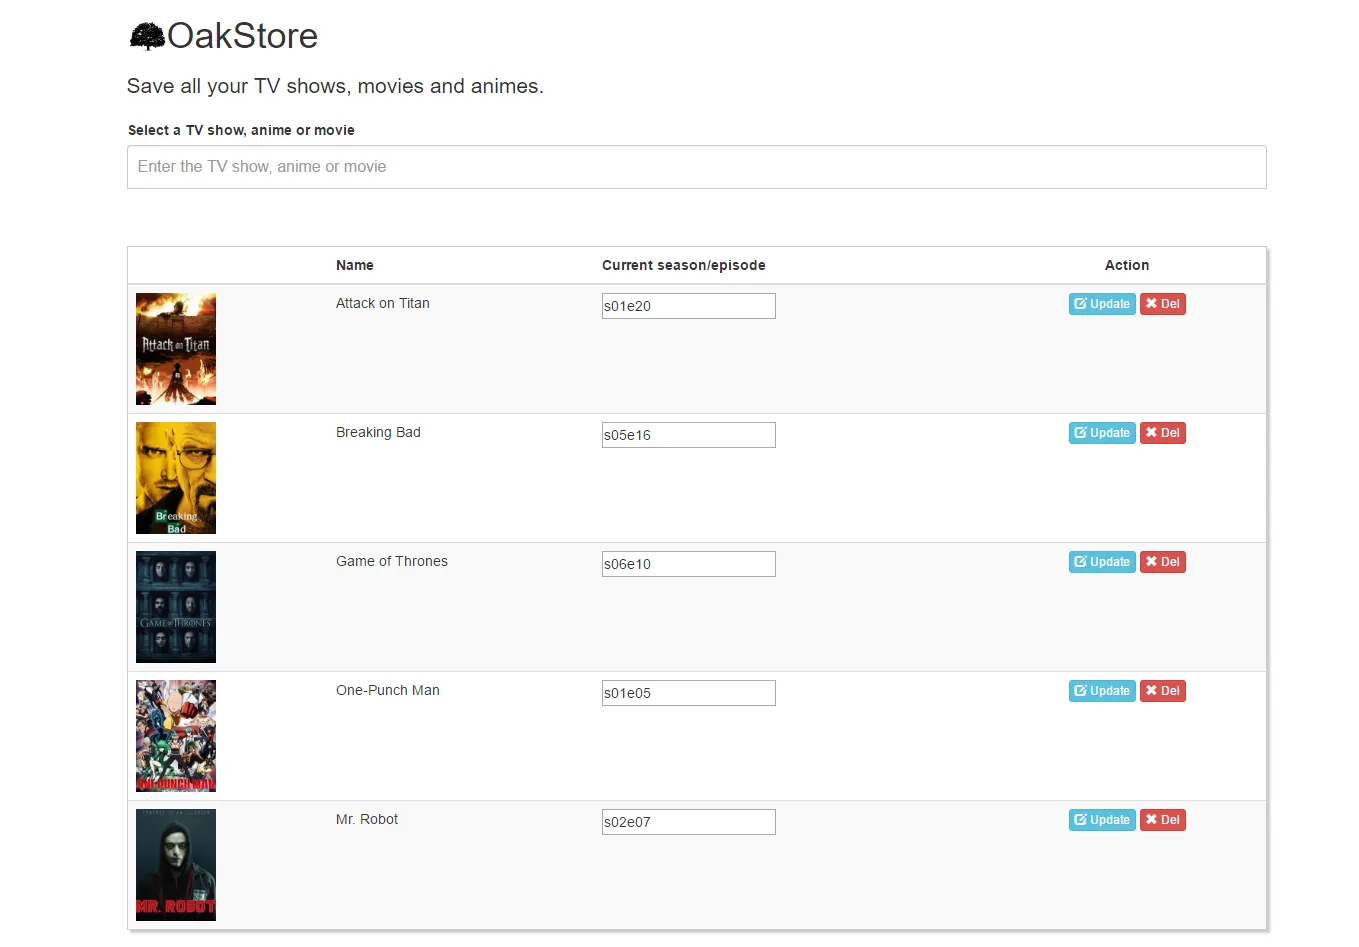Image resolution: width=1359 pixels, height=947 pixels.
Task: Click the Select a TV show label
Action: coord(241,130)
